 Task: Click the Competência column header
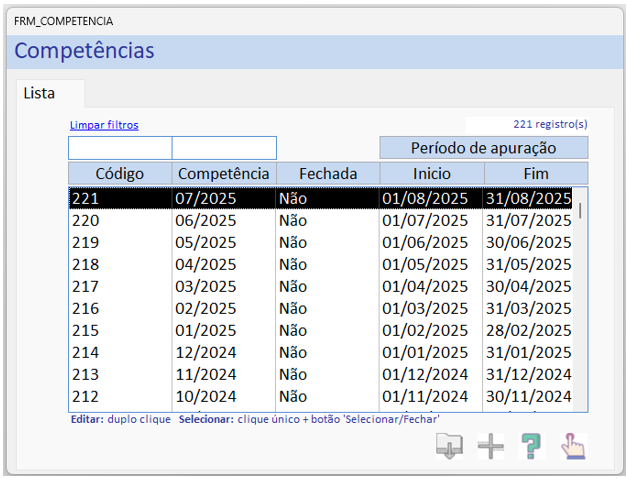[x=224, y=174]
